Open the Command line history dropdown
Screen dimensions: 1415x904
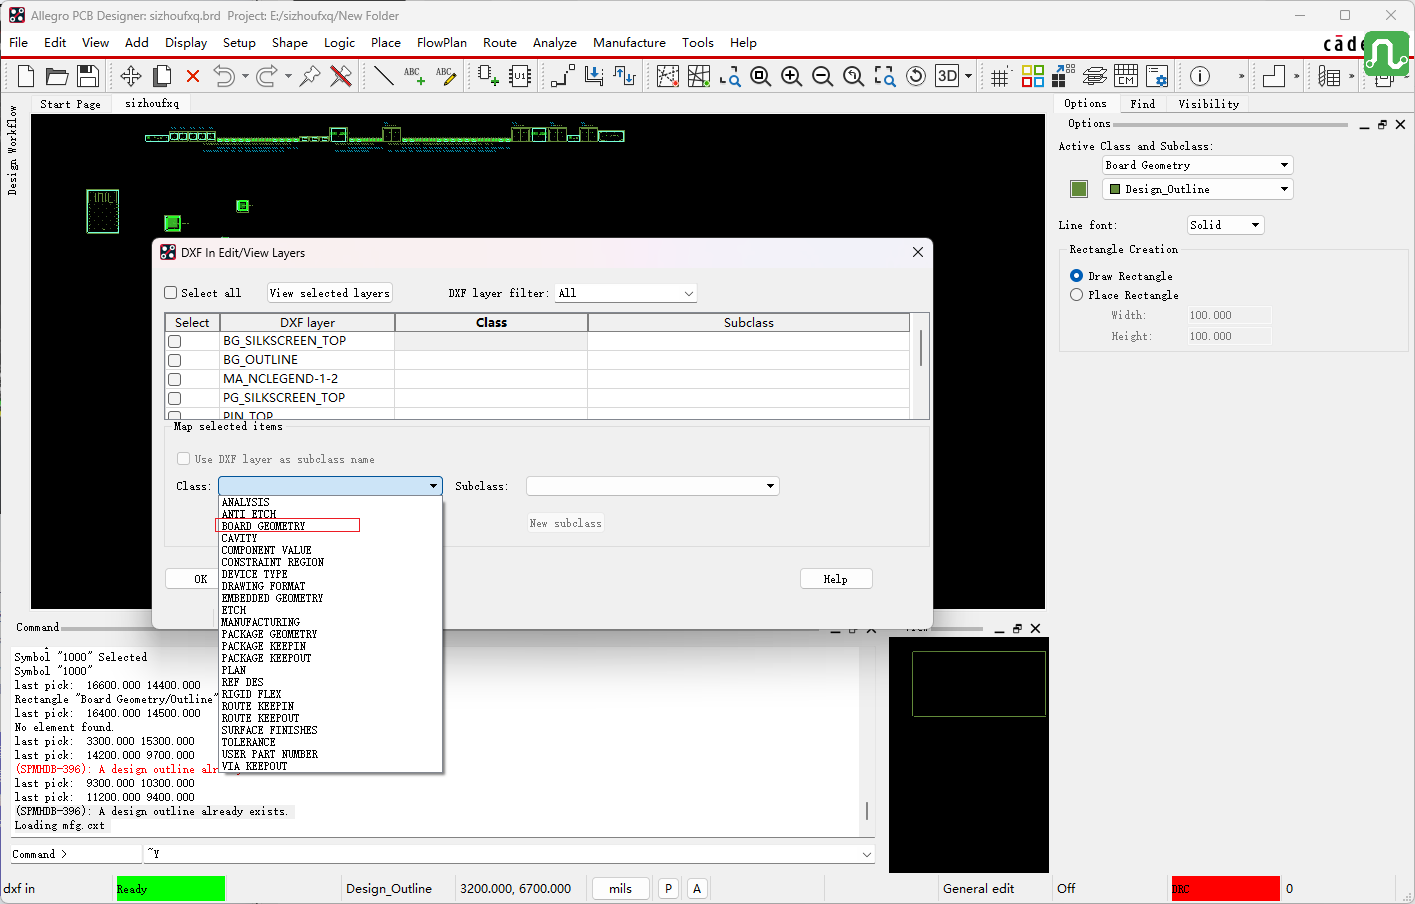(866, 854)
